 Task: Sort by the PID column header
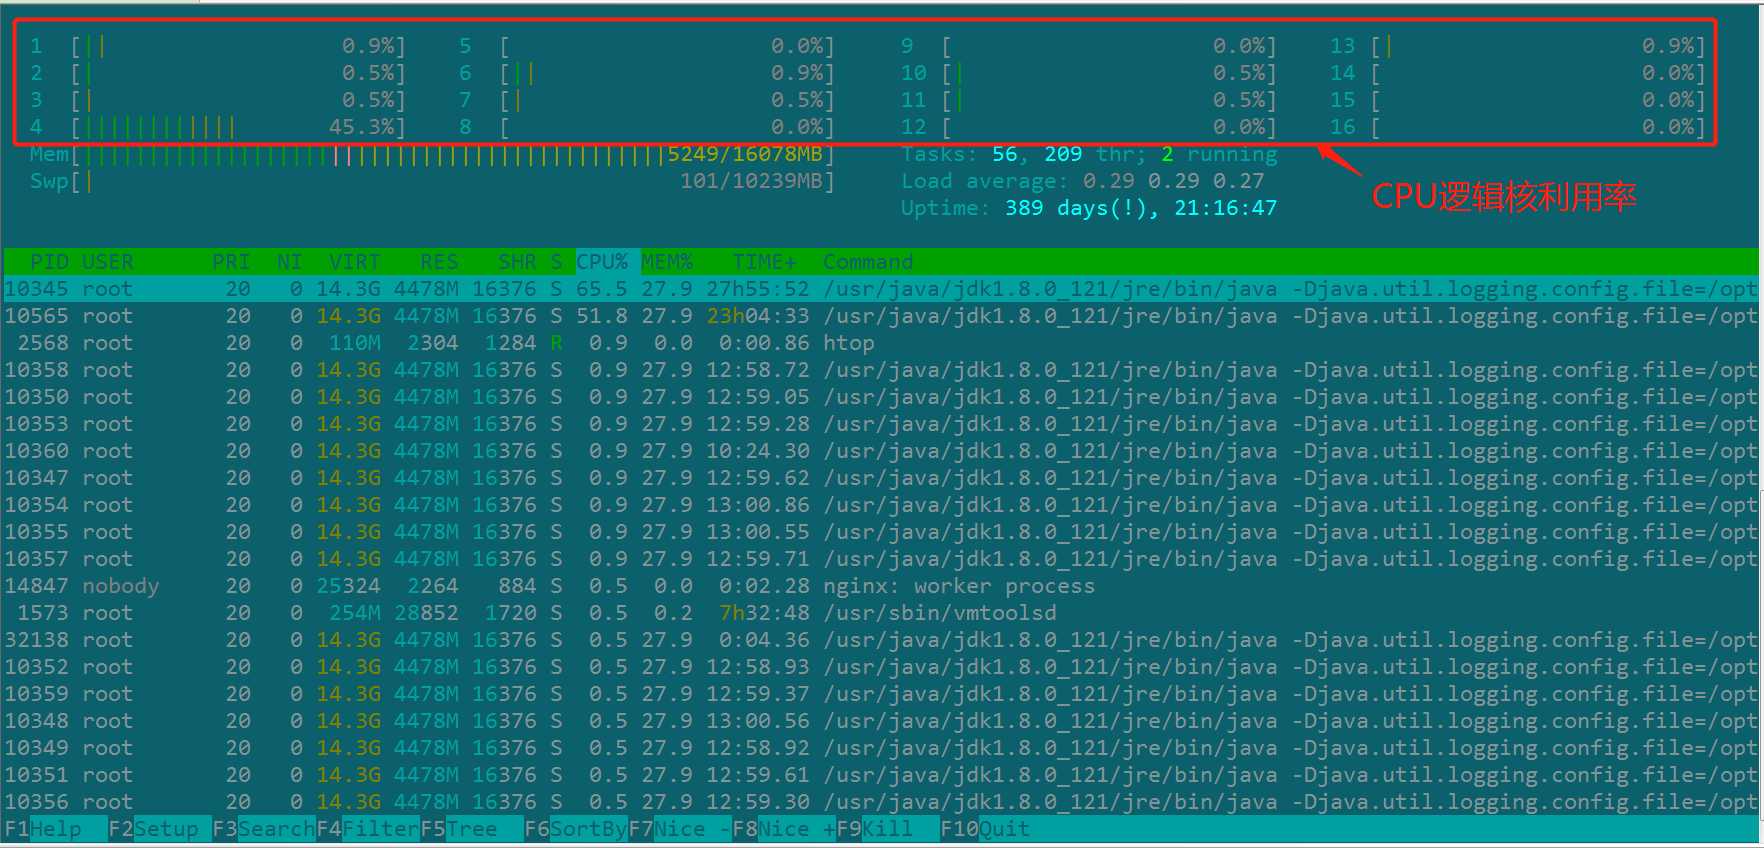point(49,262)
